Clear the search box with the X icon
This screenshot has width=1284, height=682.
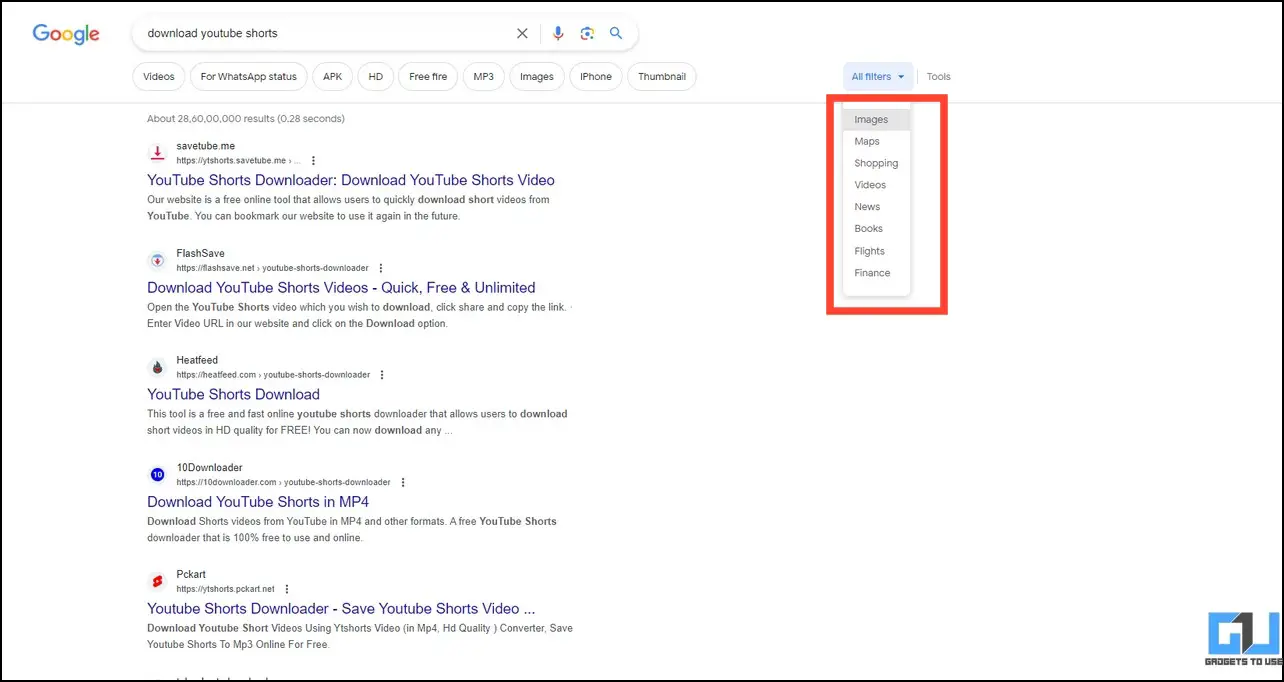[522, 33]
